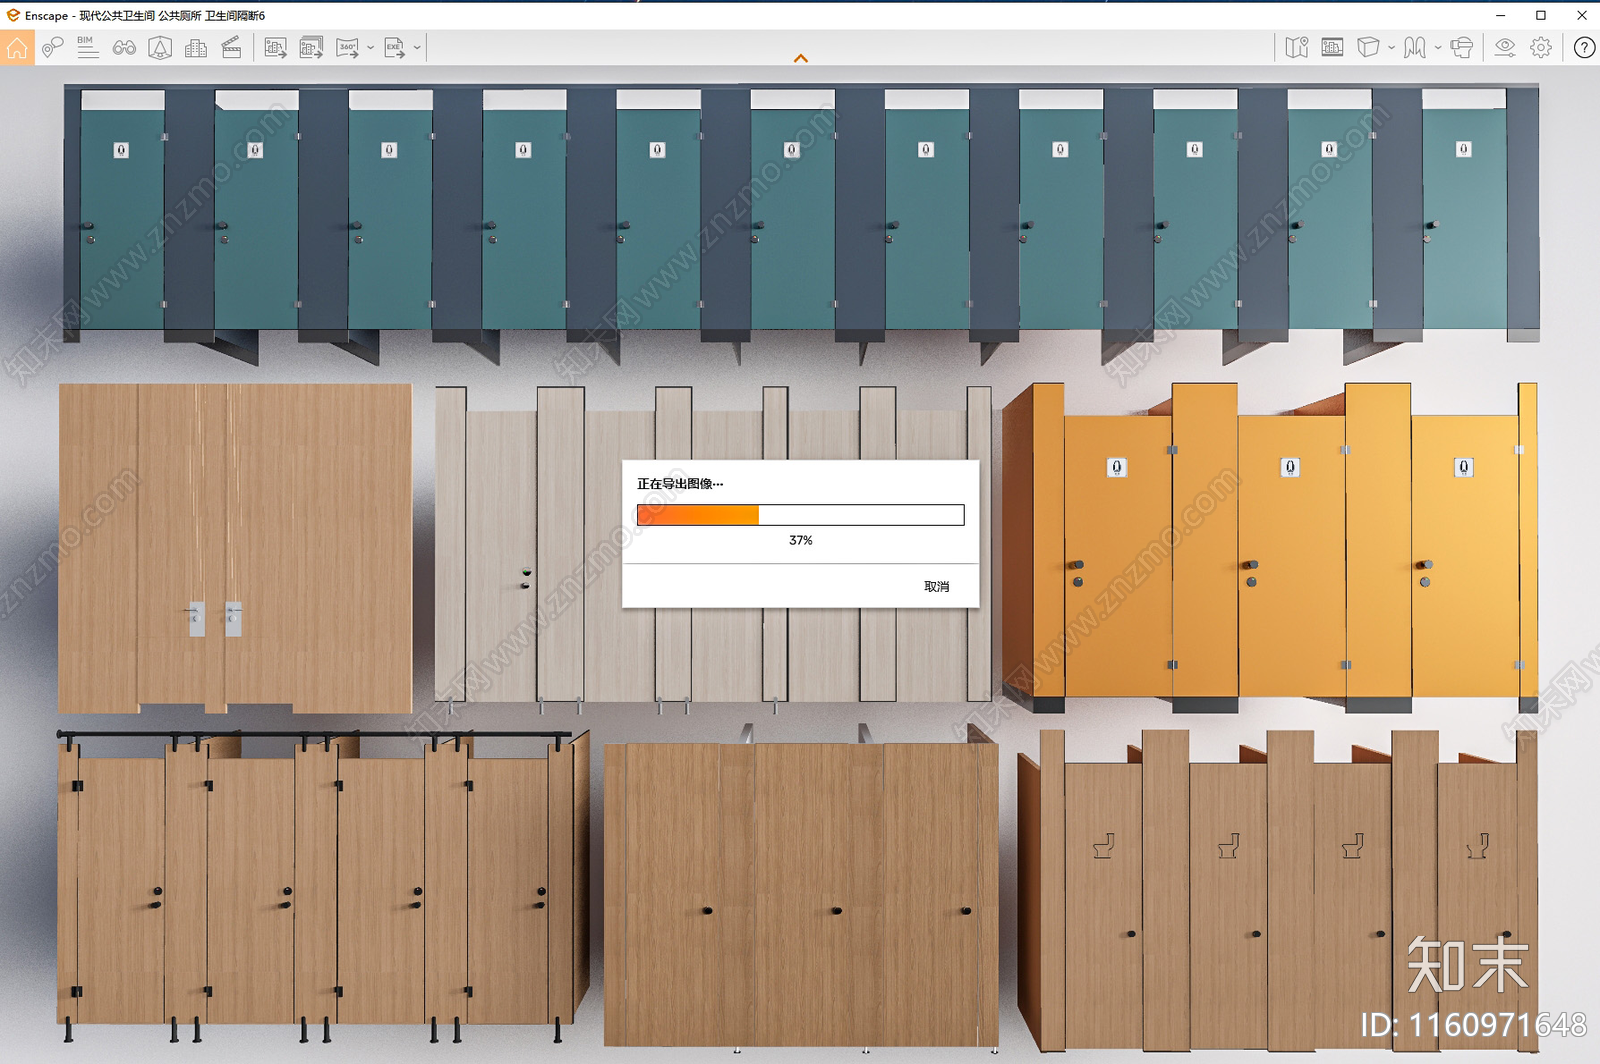This screenshot has width=1600, height=1064.
Task: Open Collaborative Annotations location-bubble icon
Action: click(x=52, y=47)
